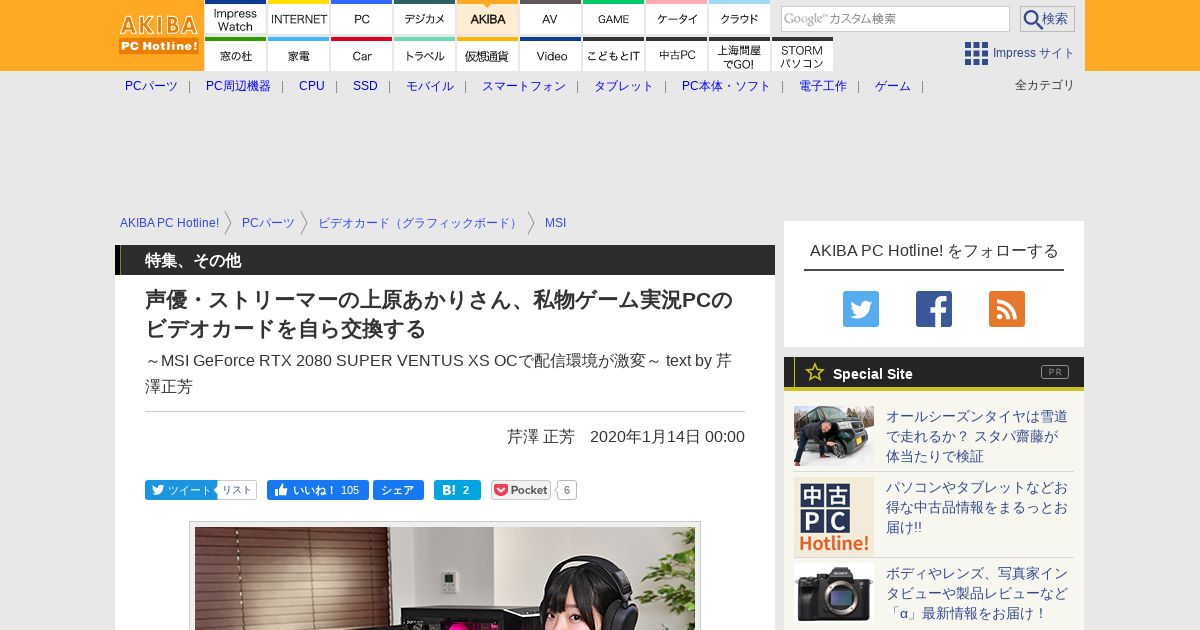The image size is (1200, 630).
Task: Open the オールシーズンタイヤ article link
Action: coord(977,436)
